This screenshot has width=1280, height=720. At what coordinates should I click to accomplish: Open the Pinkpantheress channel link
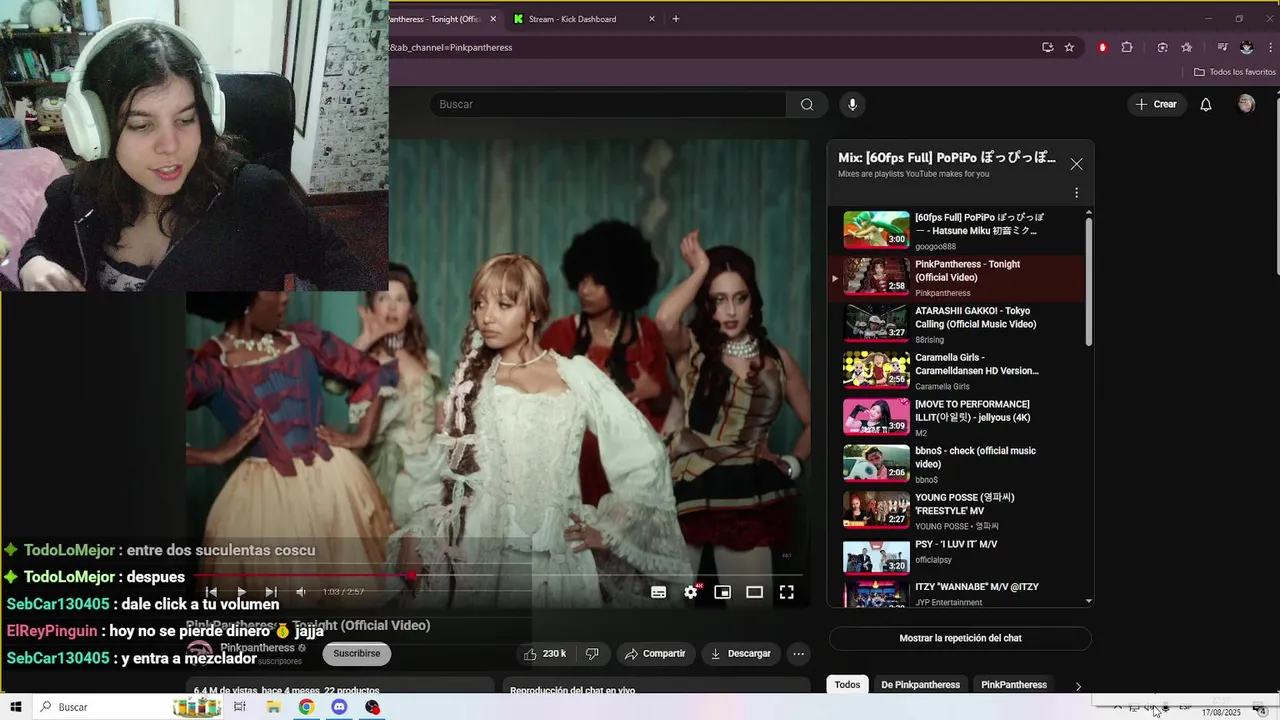click(x=258, y=648)
